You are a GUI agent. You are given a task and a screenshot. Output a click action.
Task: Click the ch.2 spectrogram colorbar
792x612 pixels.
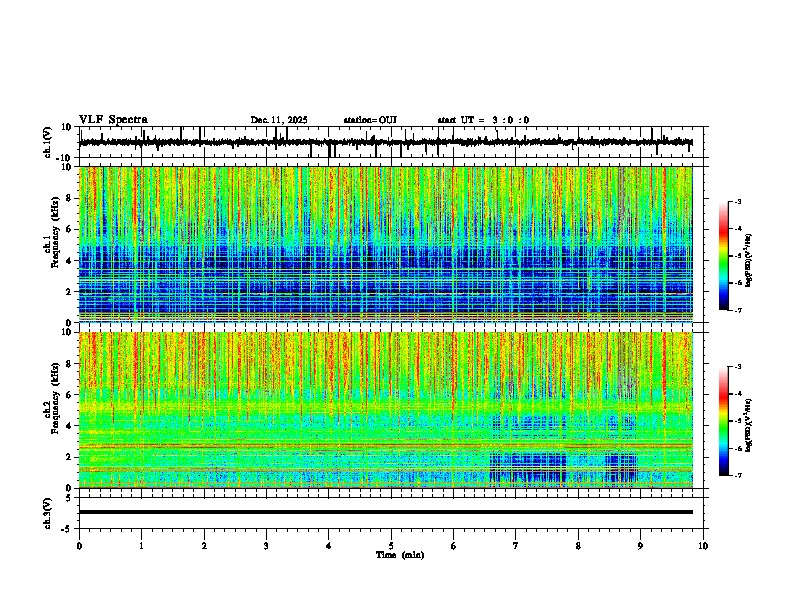pos(723,421)
